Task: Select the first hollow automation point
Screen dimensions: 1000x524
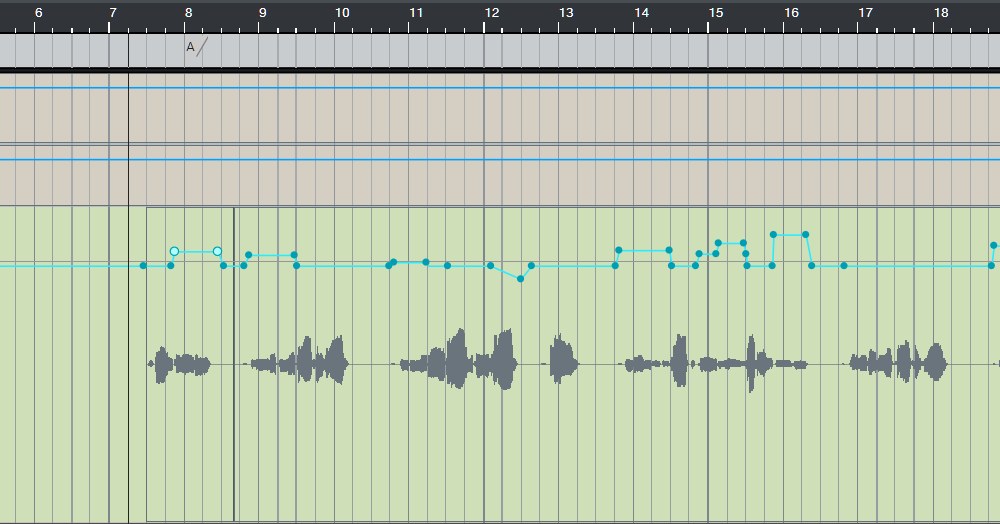Action: [174, 251]
